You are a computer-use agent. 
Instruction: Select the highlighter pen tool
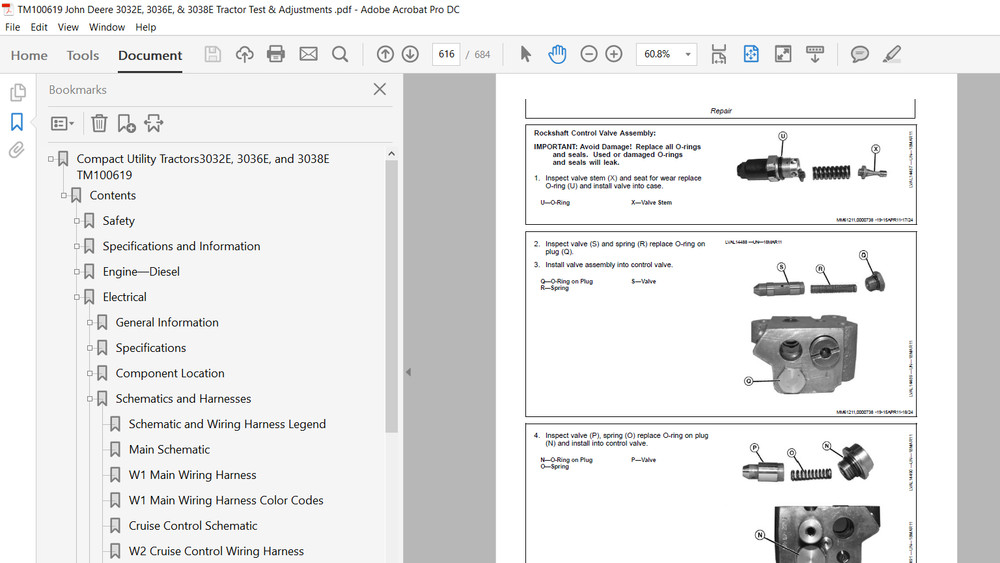[892, 54]
